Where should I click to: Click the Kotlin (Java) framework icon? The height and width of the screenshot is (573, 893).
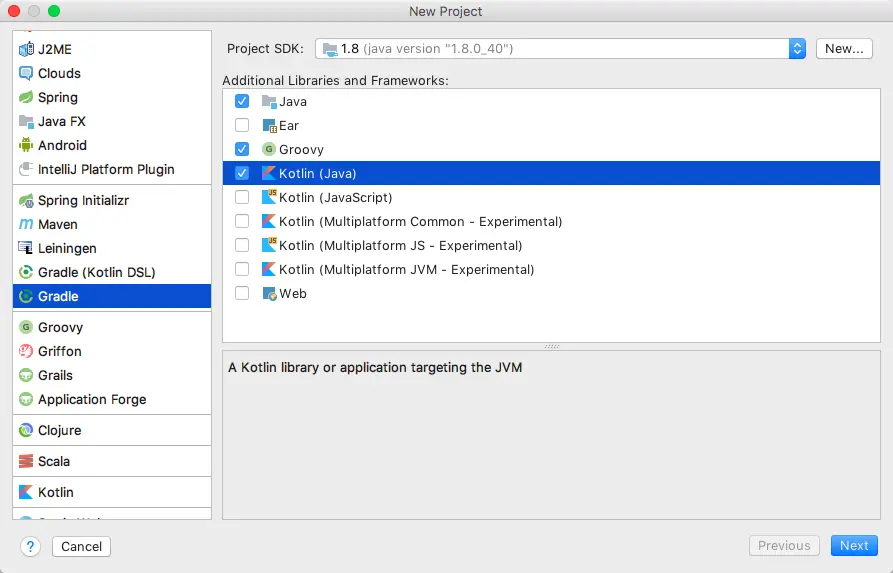pyautogui.click(x=269, y=173)
